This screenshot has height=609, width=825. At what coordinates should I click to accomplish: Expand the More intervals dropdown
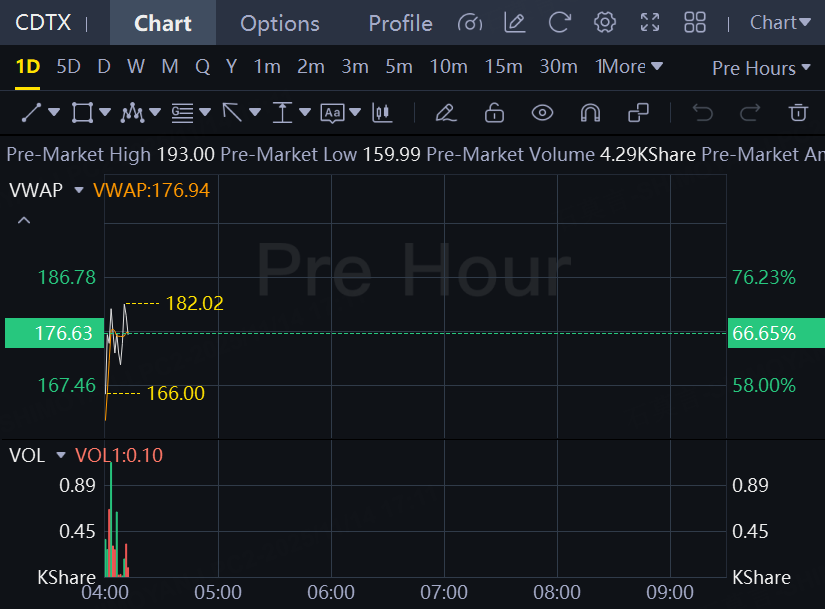point(629,67)
